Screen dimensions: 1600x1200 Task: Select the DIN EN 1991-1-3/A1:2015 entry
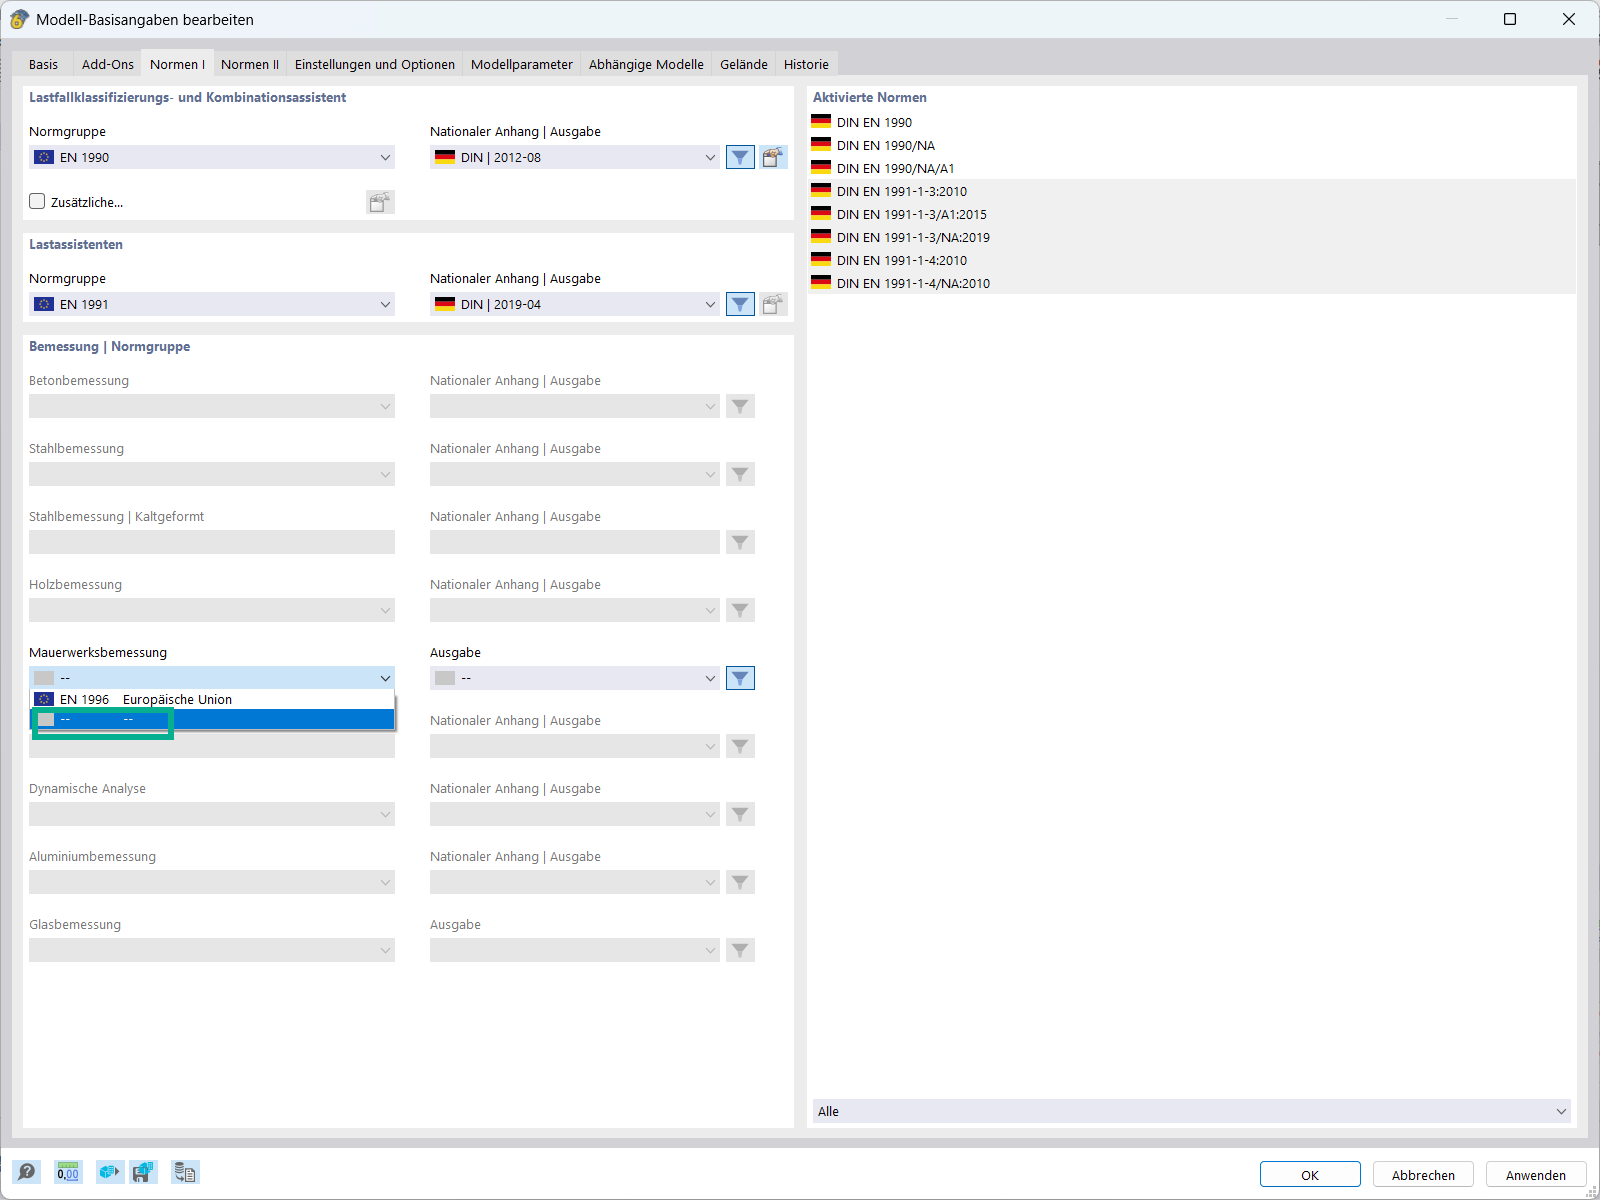[1192, 214]
